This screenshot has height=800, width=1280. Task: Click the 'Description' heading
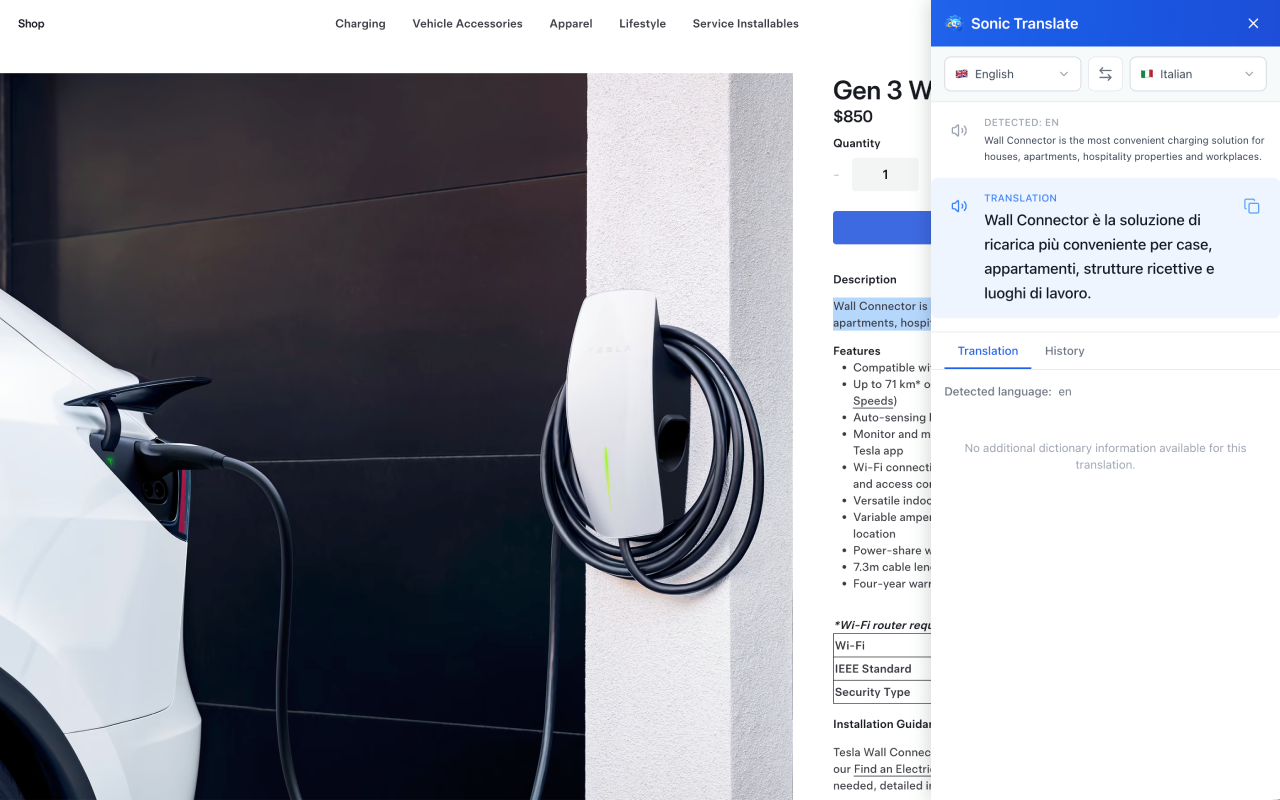pyautogui.click(x=865, y=280)
